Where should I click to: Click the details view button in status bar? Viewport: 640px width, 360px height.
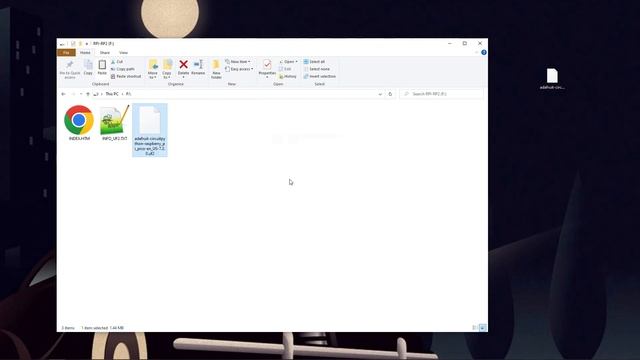(x=474, y=327)
